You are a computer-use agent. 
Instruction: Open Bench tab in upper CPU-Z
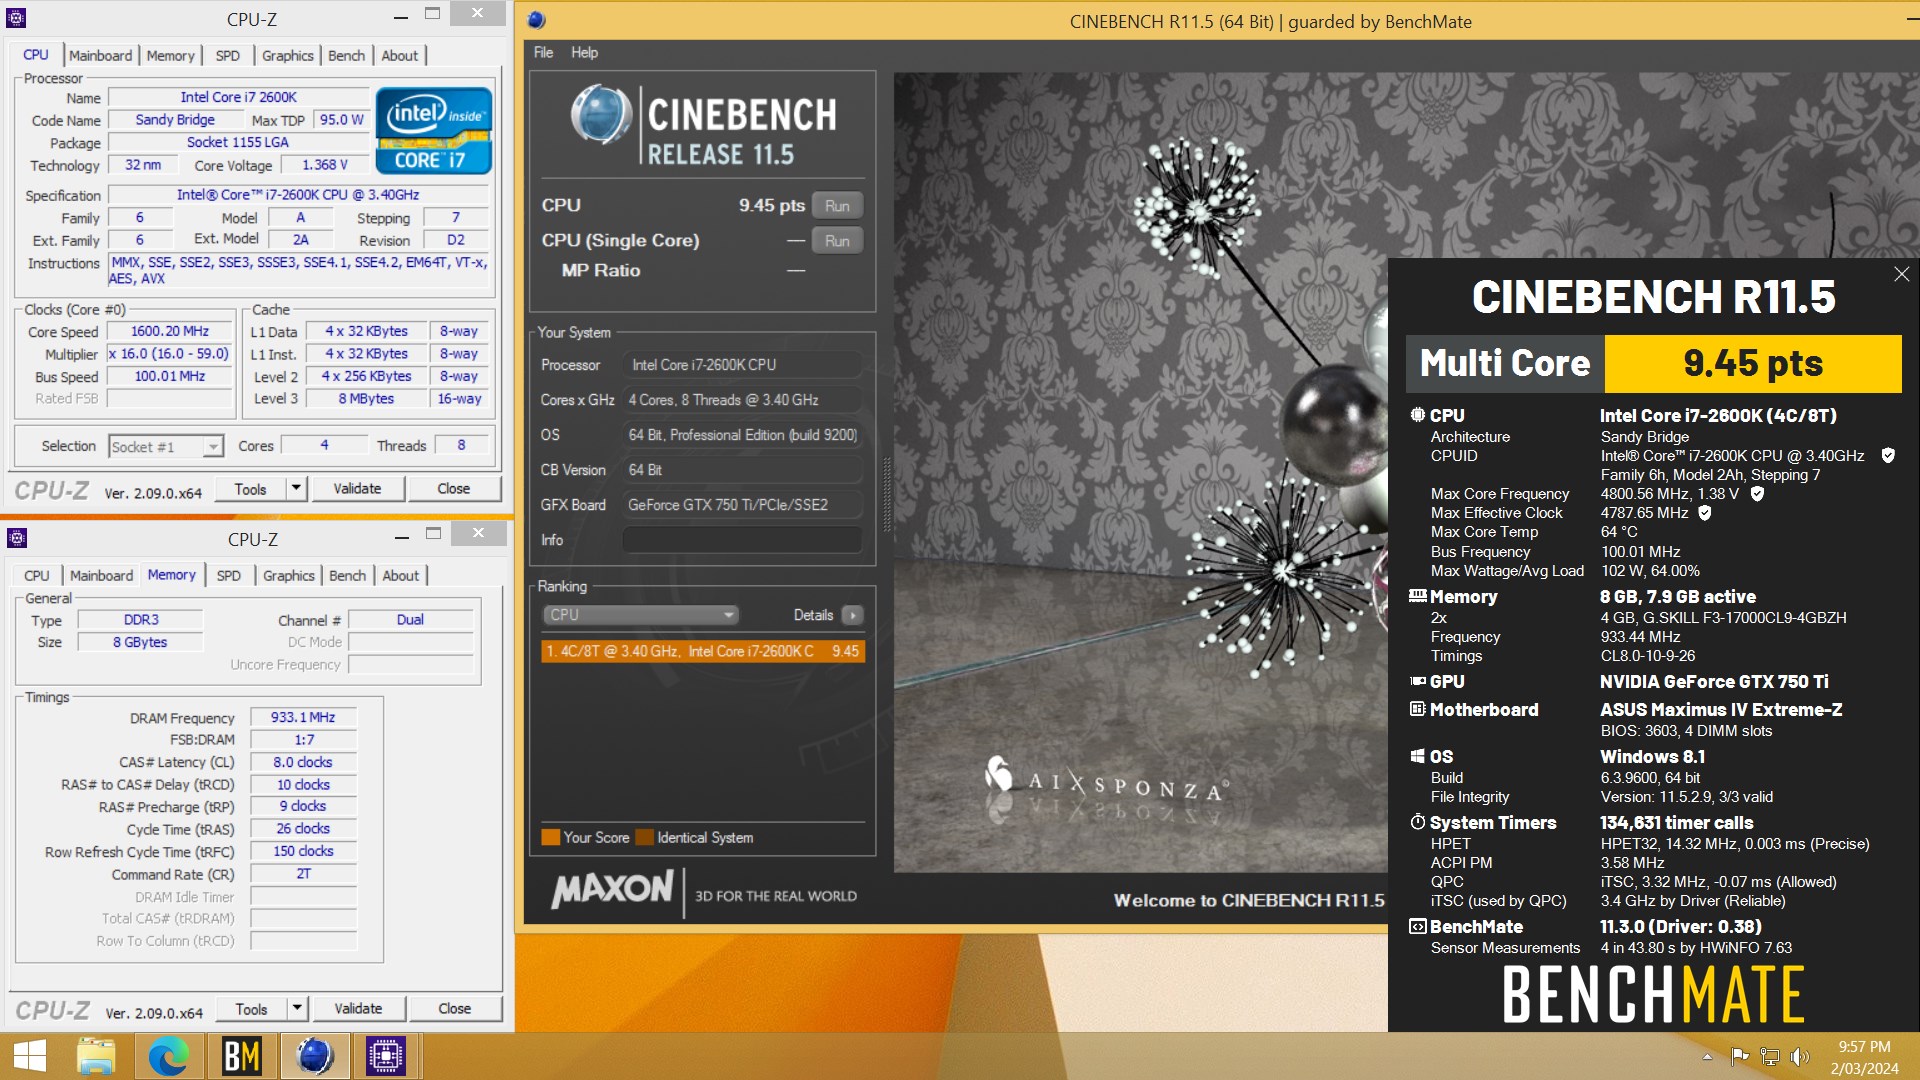pyautogui.click(x=347, y=56)
